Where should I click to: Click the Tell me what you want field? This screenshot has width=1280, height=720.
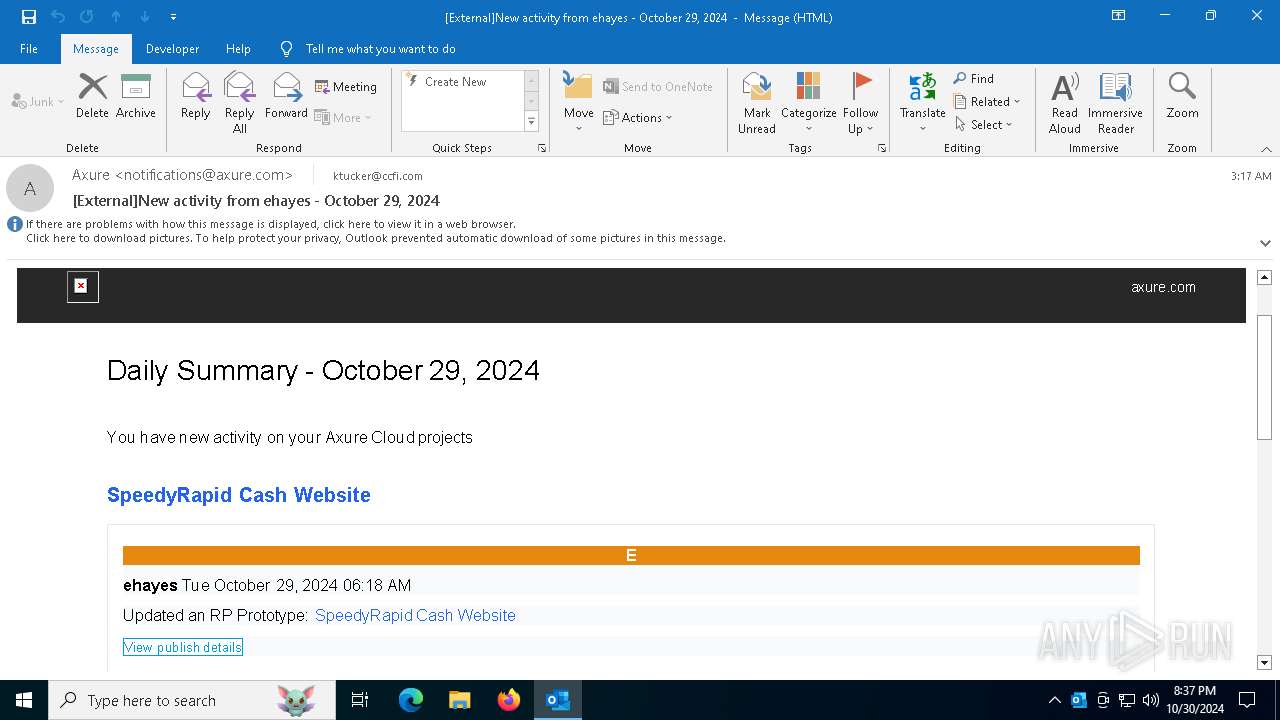point(380,49)
